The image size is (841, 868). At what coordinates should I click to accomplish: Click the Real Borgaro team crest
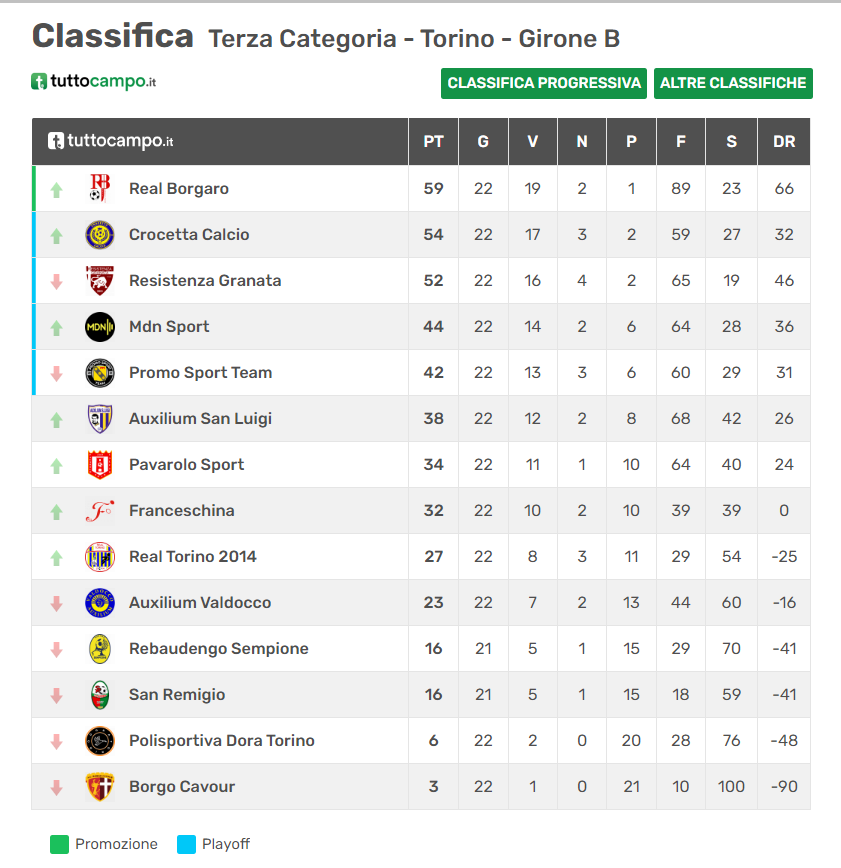pos(100,189)
